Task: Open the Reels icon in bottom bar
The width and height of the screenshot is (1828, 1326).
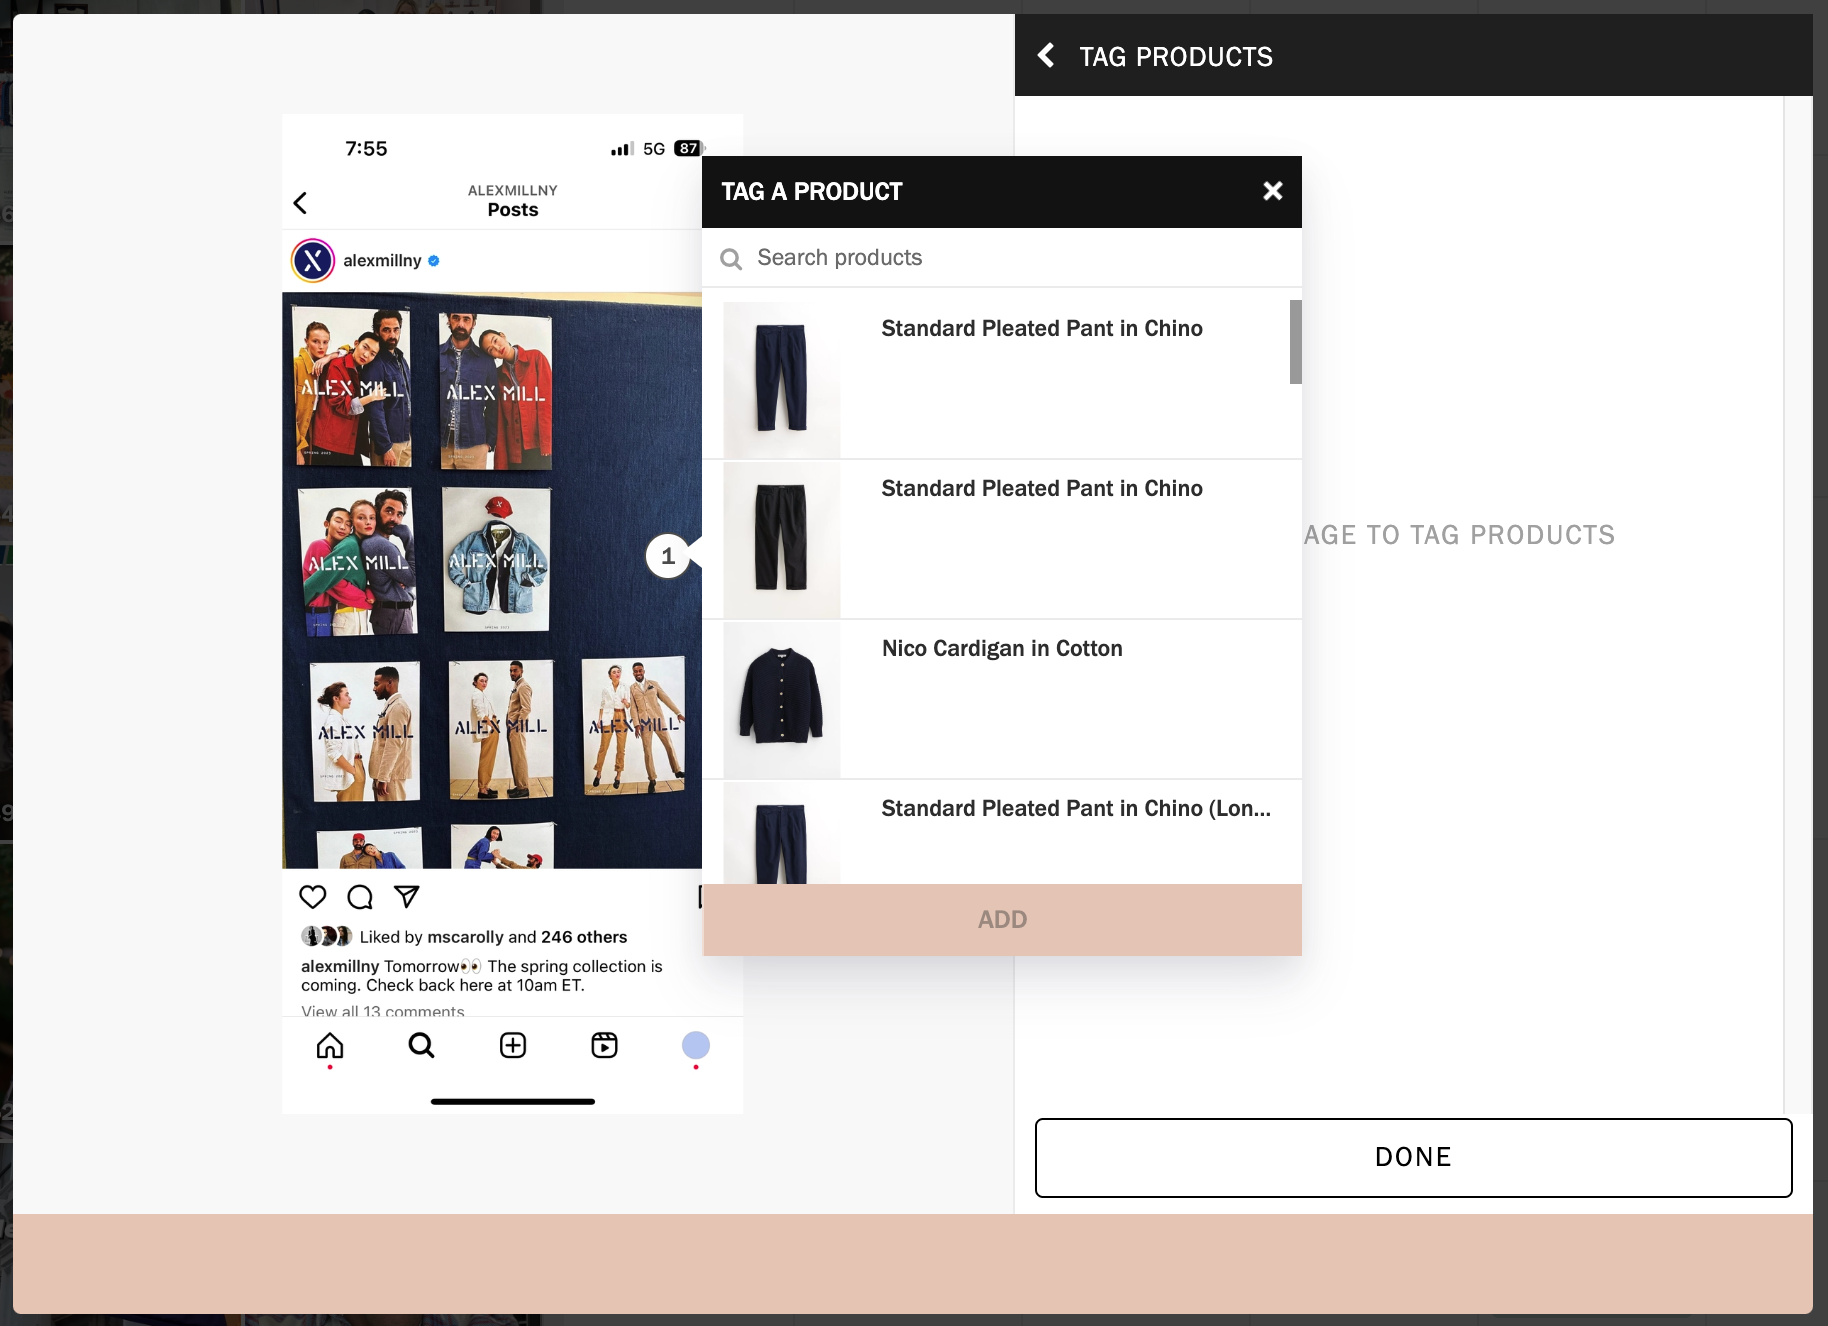Action: point(604,1046)
